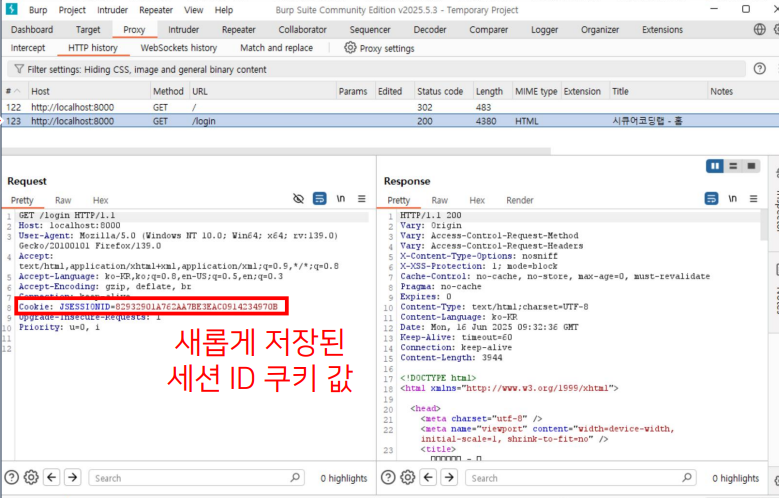The height and width of the screenshot is (498, 779).
Task: Open Response search help icon
Action: coord(388,478)
